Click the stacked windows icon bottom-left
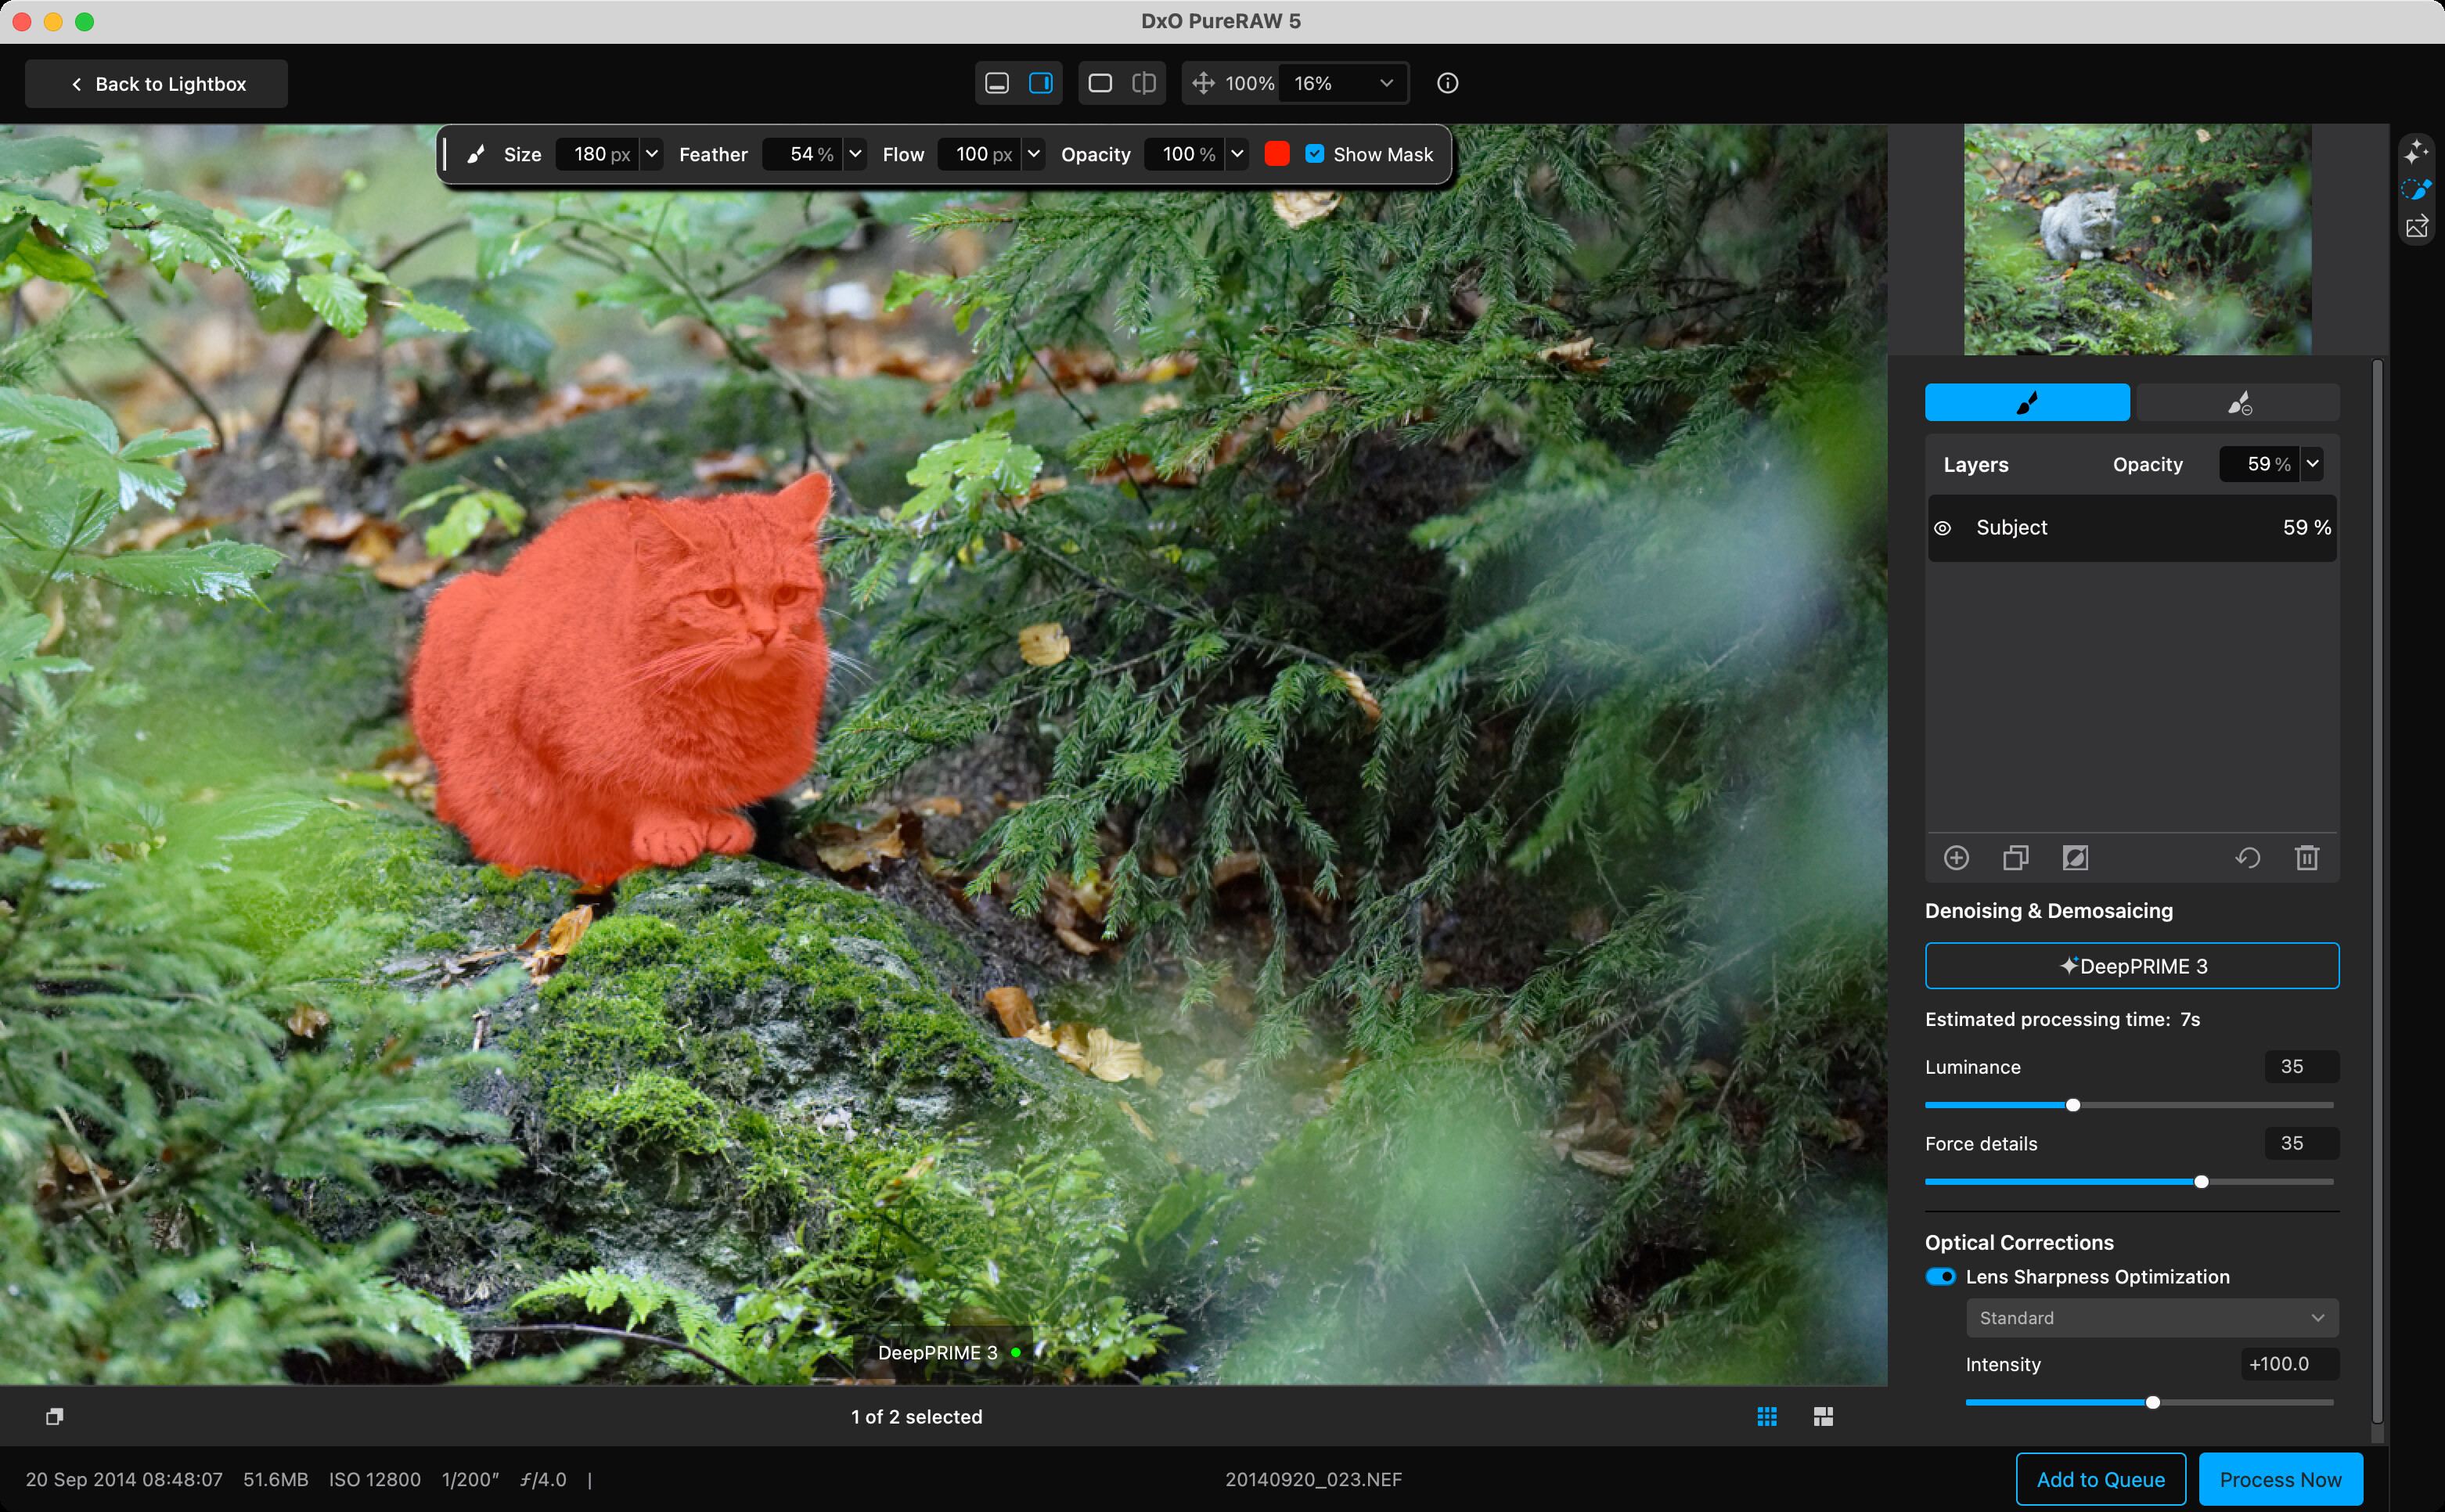The width and height of the screenshot is (2445, 1512). point(55,1417)
